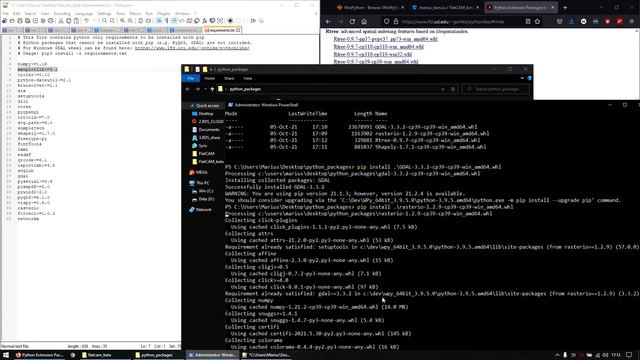Close the Python Extension Packages Firefox tab
This screenshot has height=360, width=640.
[x=553, y=7]
